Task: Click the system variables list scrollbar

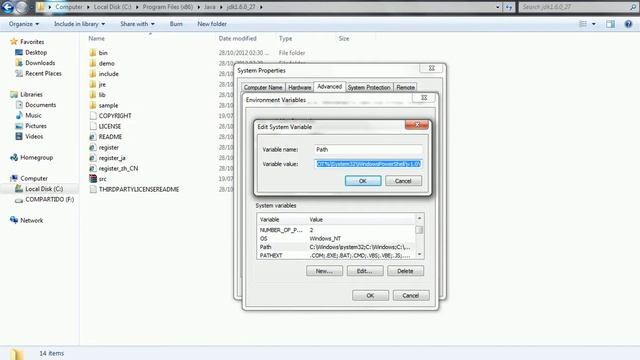Action: (x=419, y=237)
